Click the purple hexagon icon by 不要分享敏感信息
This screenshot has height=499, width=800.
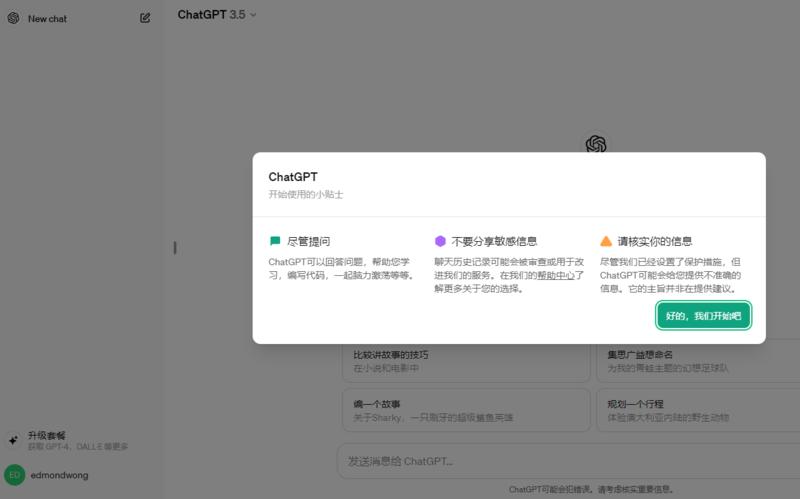pyautogui.click(x=440, y=241)
